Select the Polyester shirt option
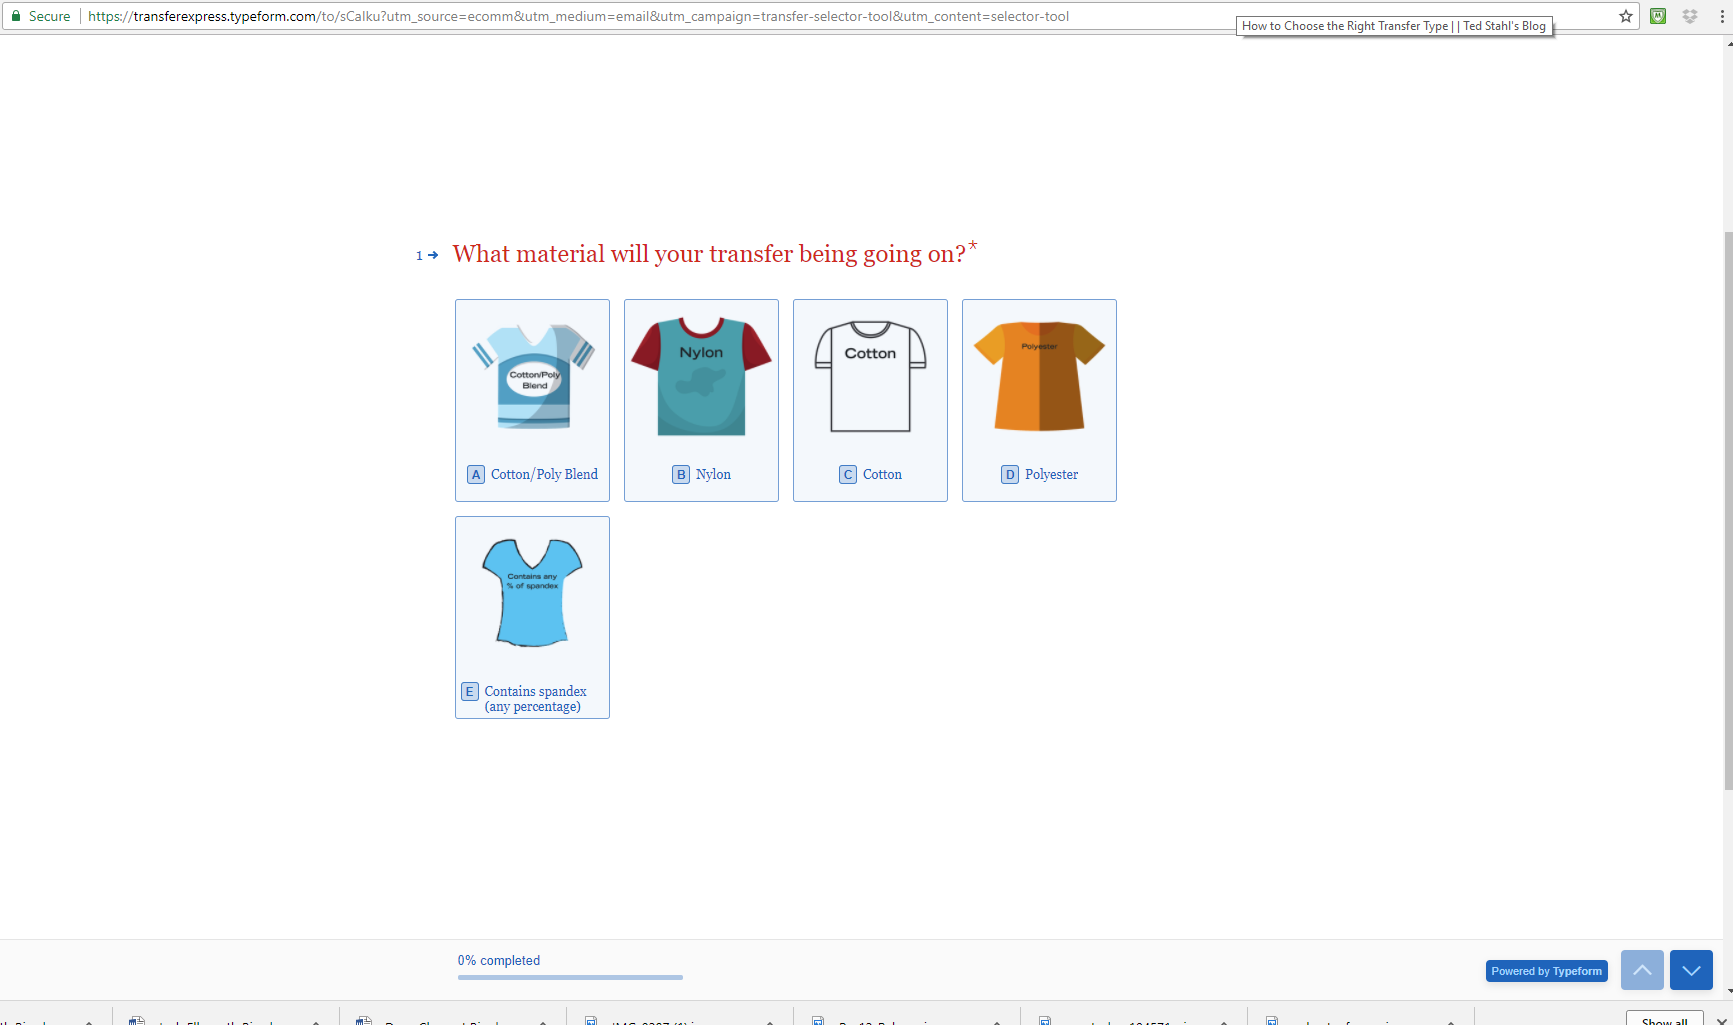 (1039, 400)
